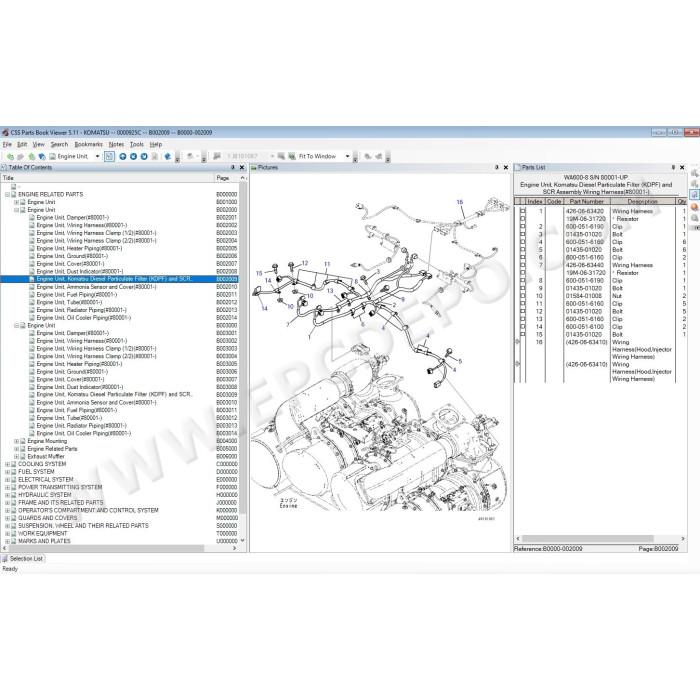
Task: Open the File menu
Action: click(7, 145)
